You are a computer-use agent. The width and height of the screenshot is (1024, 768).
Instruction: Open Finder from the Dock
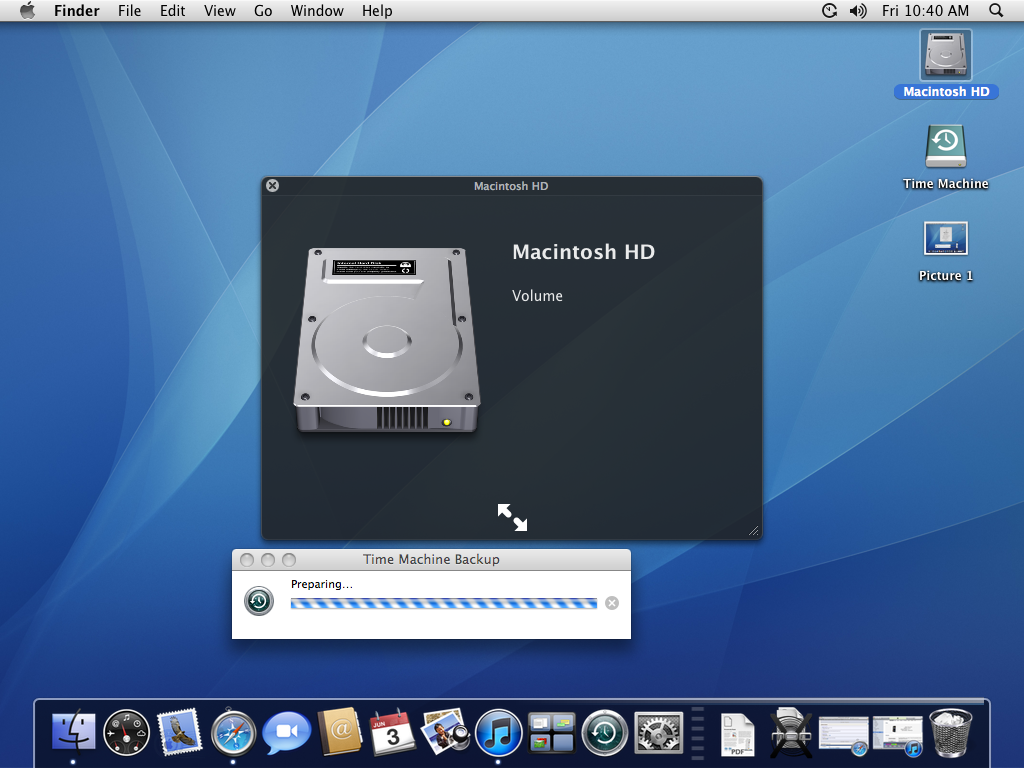tap(73, 731)
